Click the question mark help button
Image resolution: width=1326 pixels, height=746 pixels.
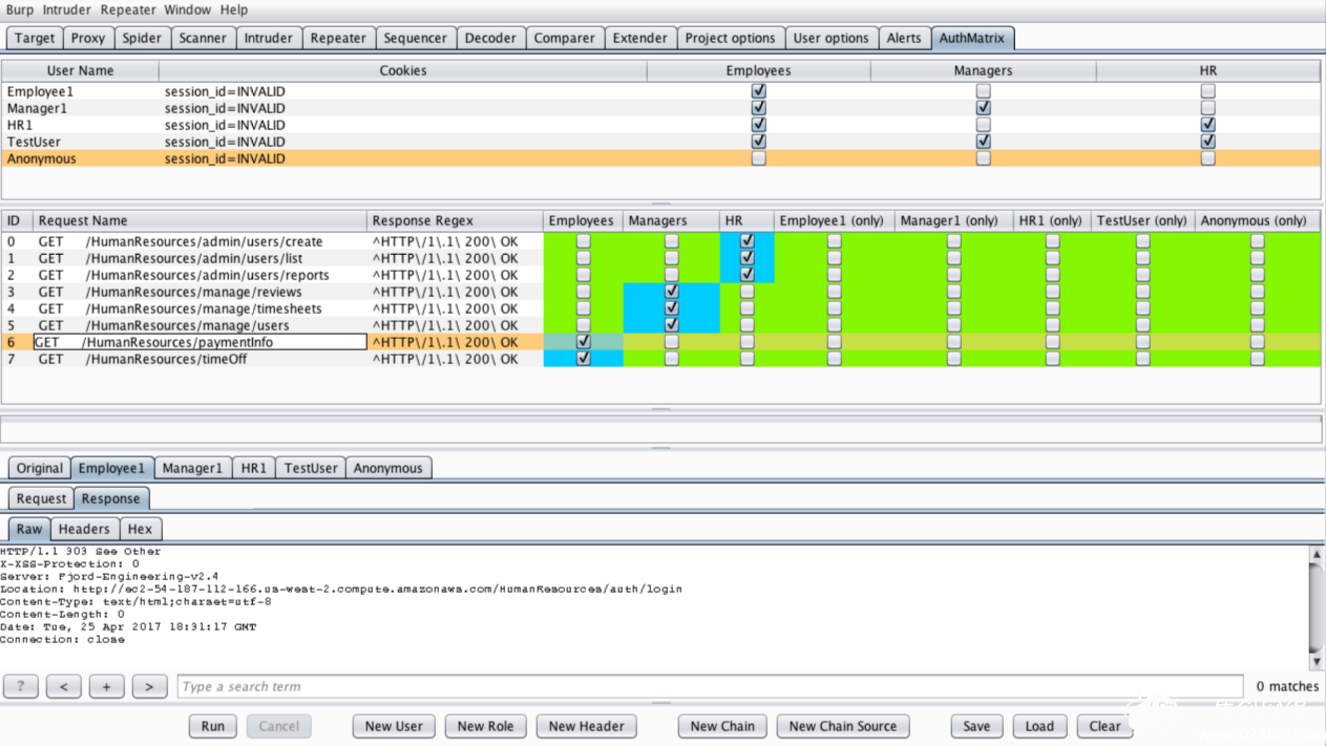[21, 687]
